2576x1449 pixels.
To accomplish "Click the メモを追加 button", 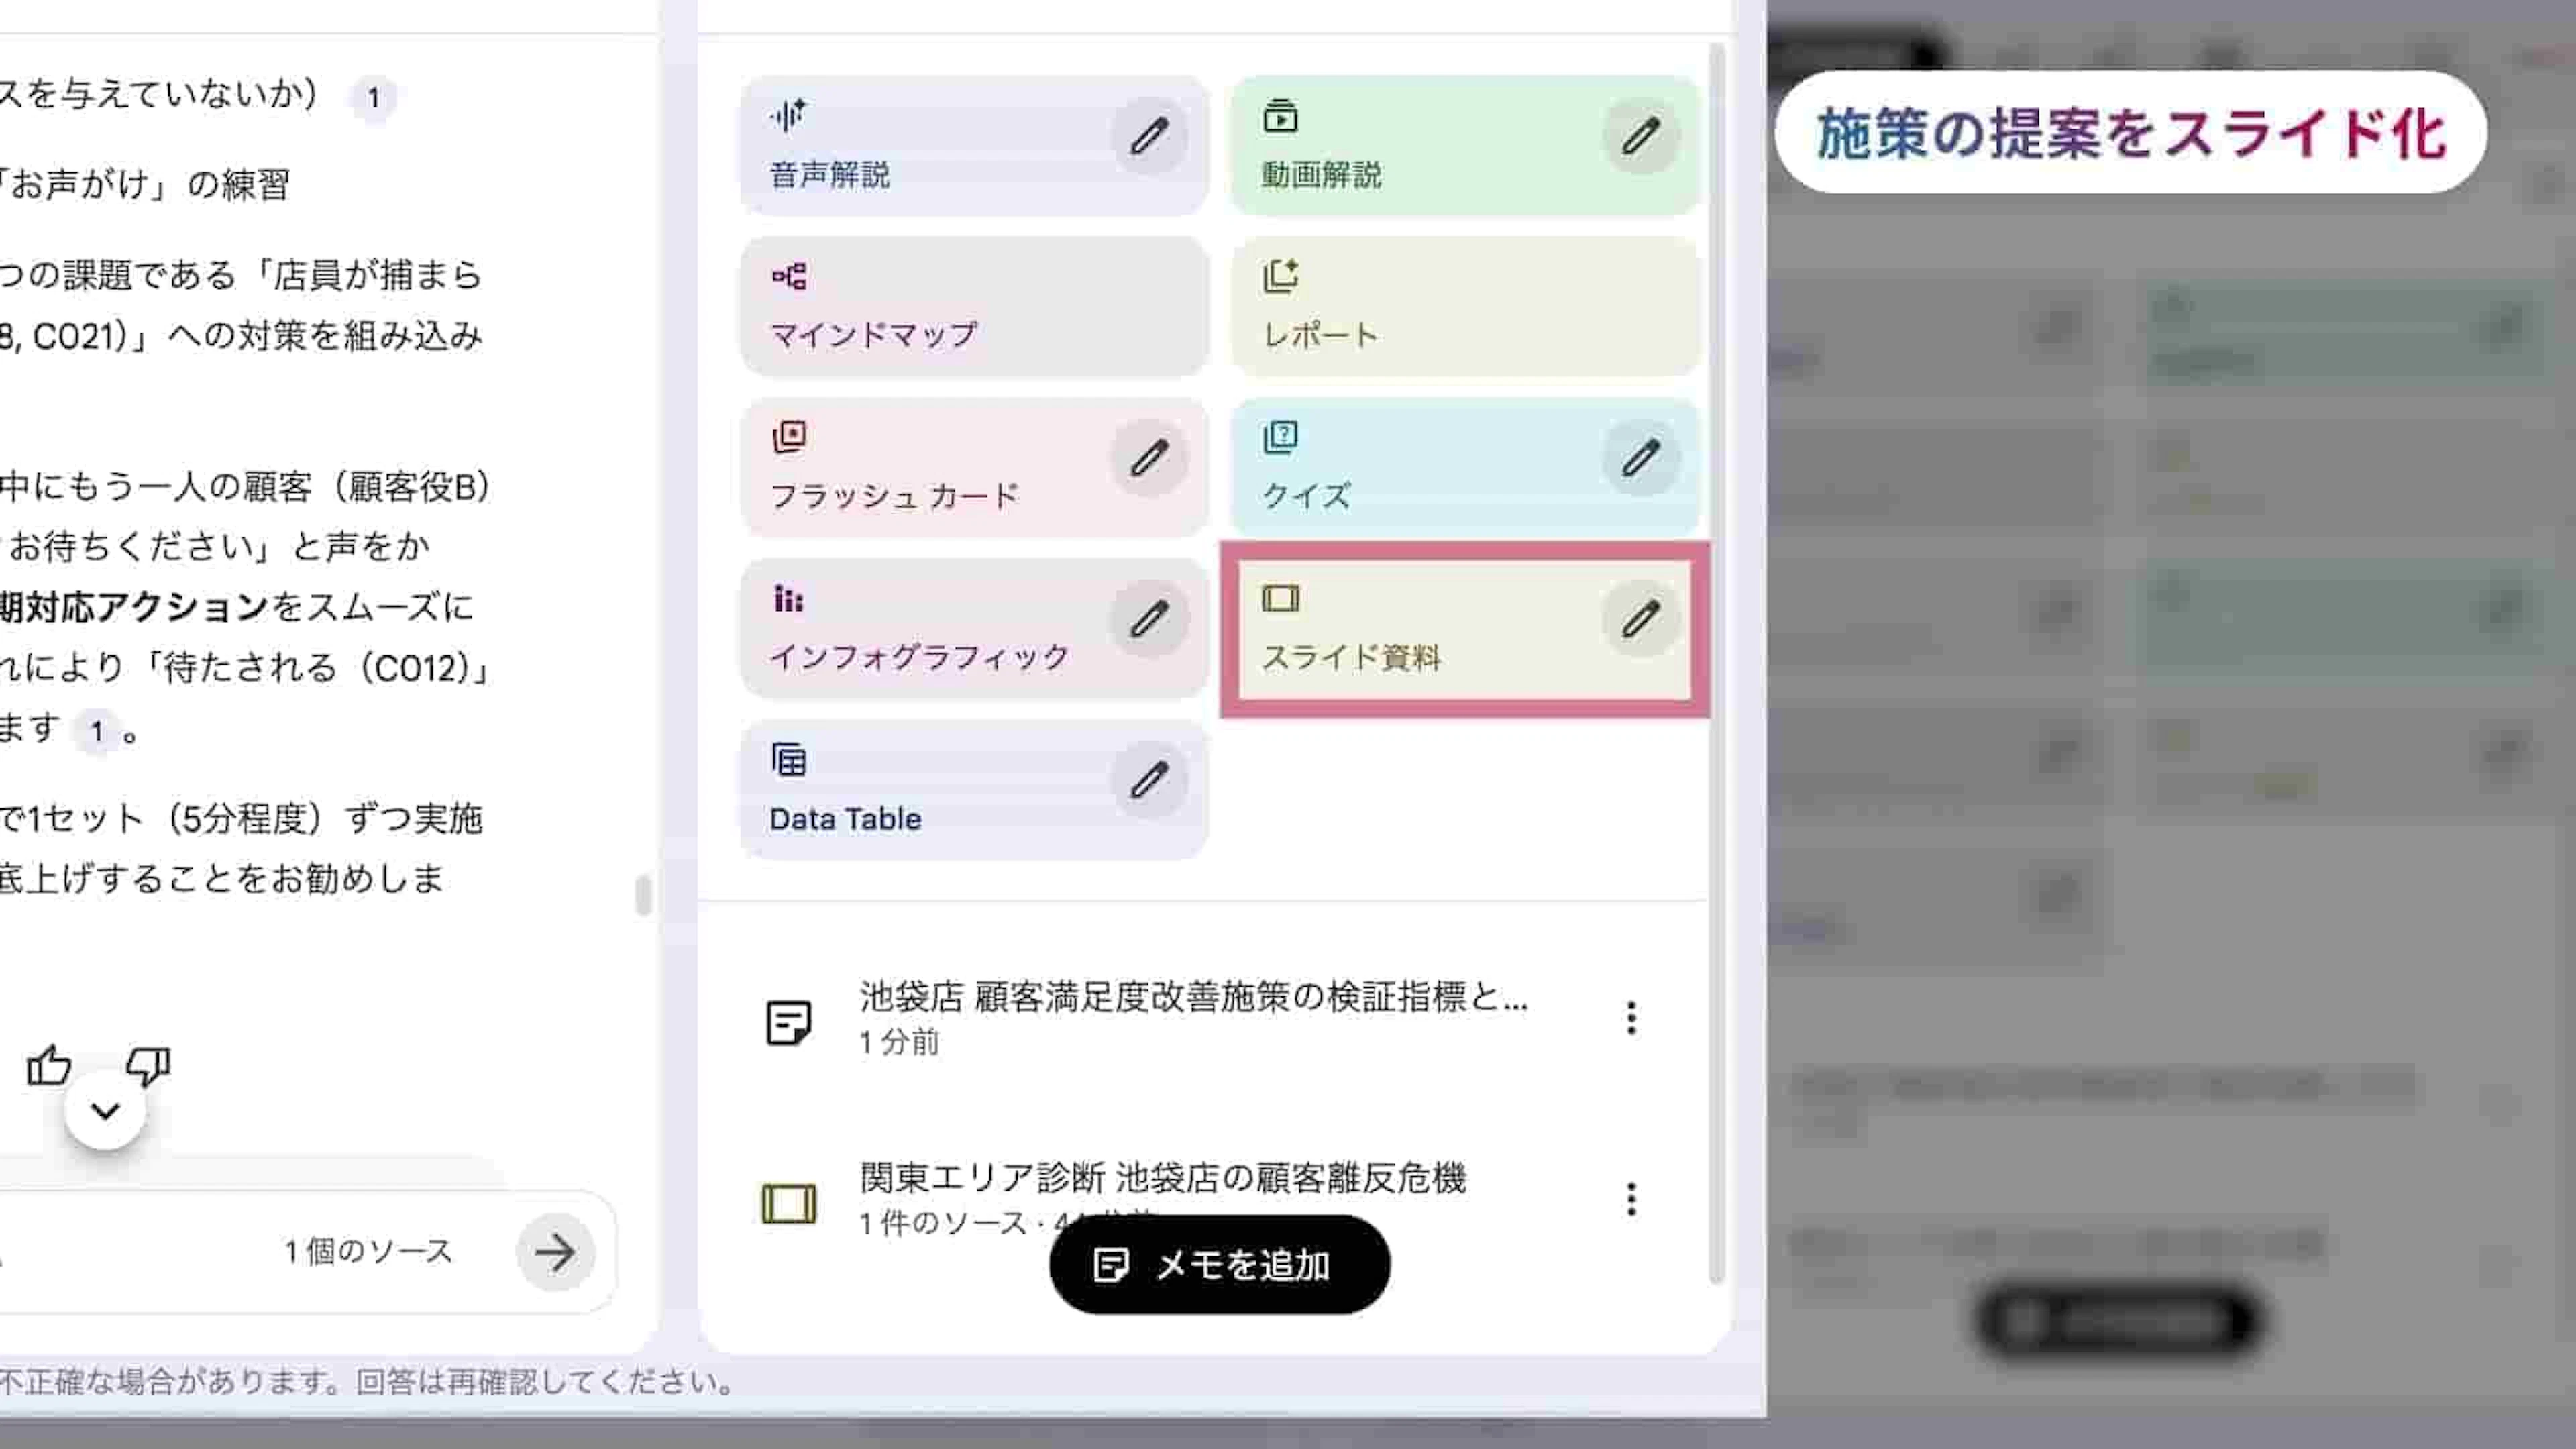I will (1220, 1264).
